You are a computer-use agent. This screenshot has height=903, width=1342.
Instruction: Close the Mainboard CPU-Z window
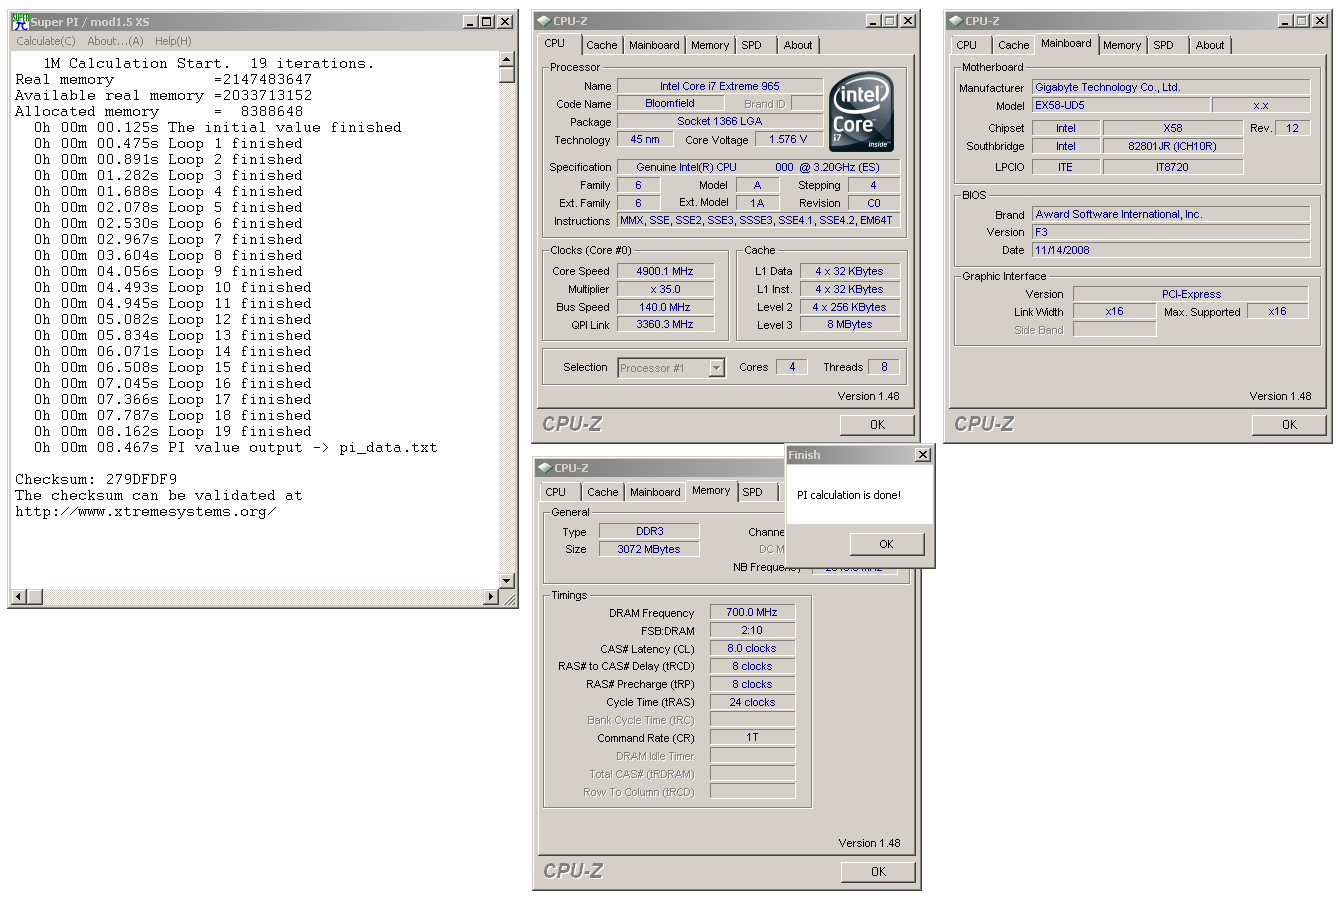pyautogui.click(x=1320, y=21)
